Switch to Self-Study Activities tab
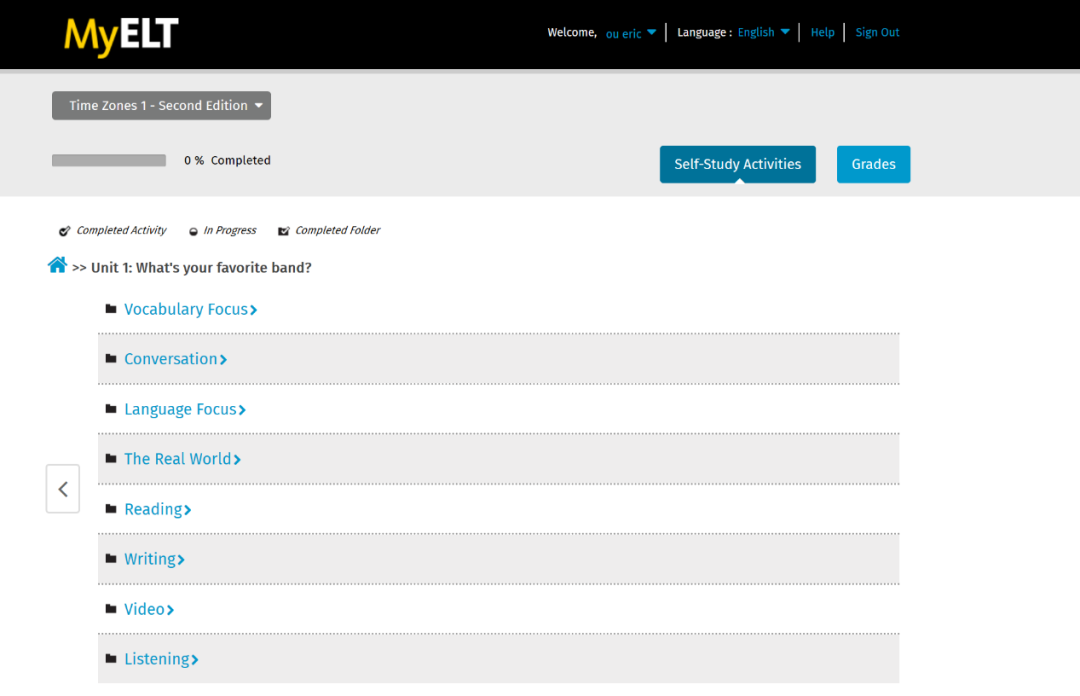 [738, 164]
